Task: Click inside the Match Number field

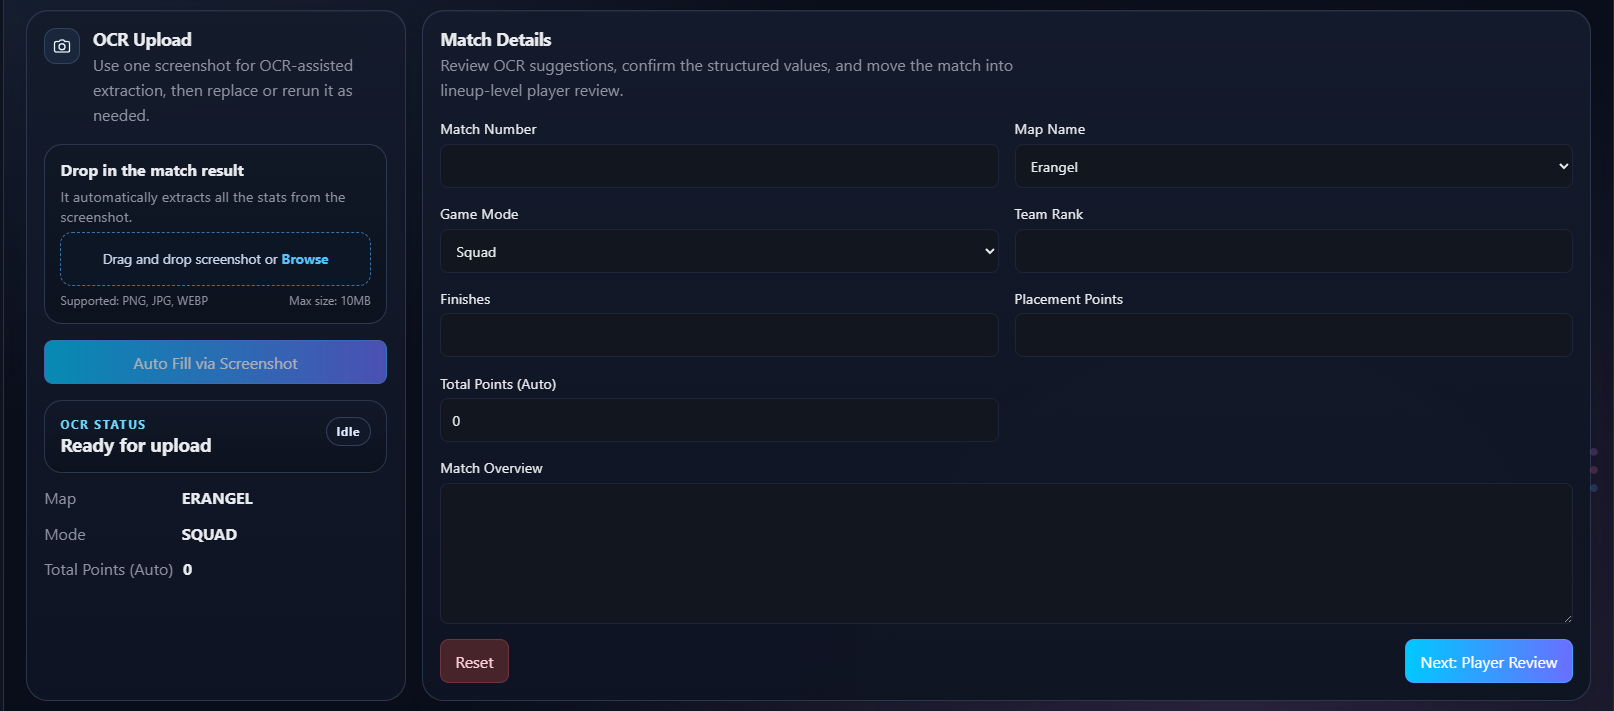Action: click(x=718, y=166)
